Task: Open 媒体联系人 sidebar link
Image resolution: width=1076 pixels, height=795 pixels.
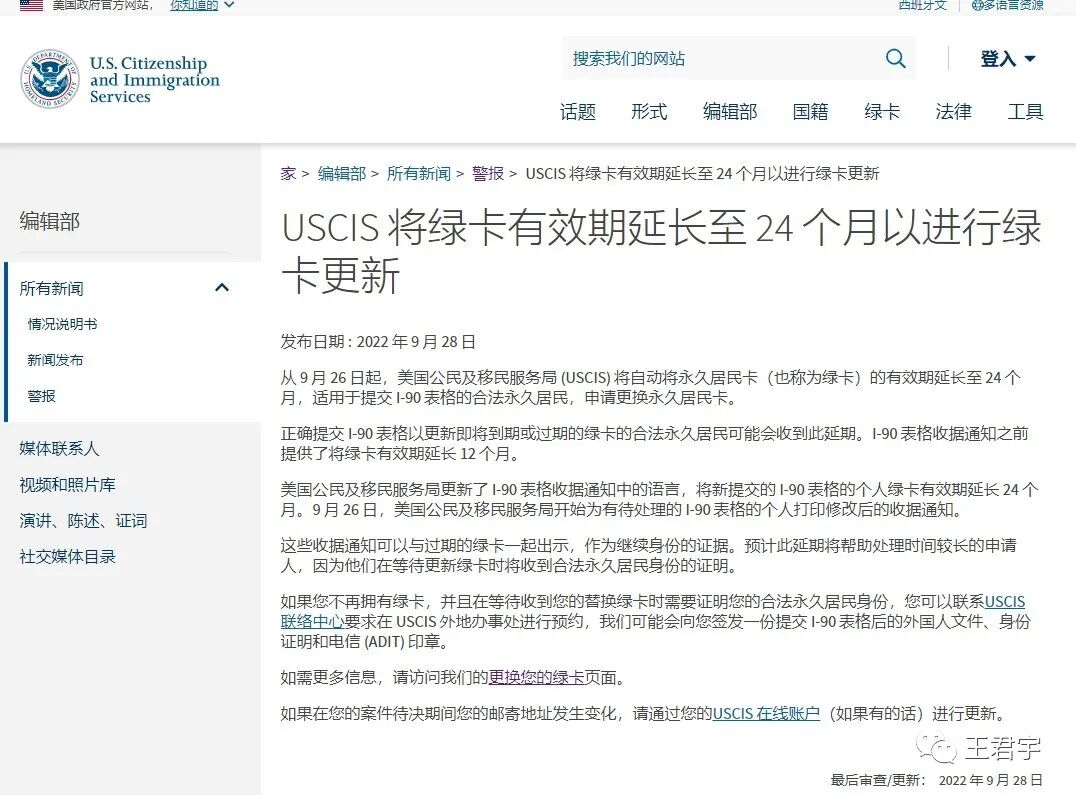Action: pos(59,449)
